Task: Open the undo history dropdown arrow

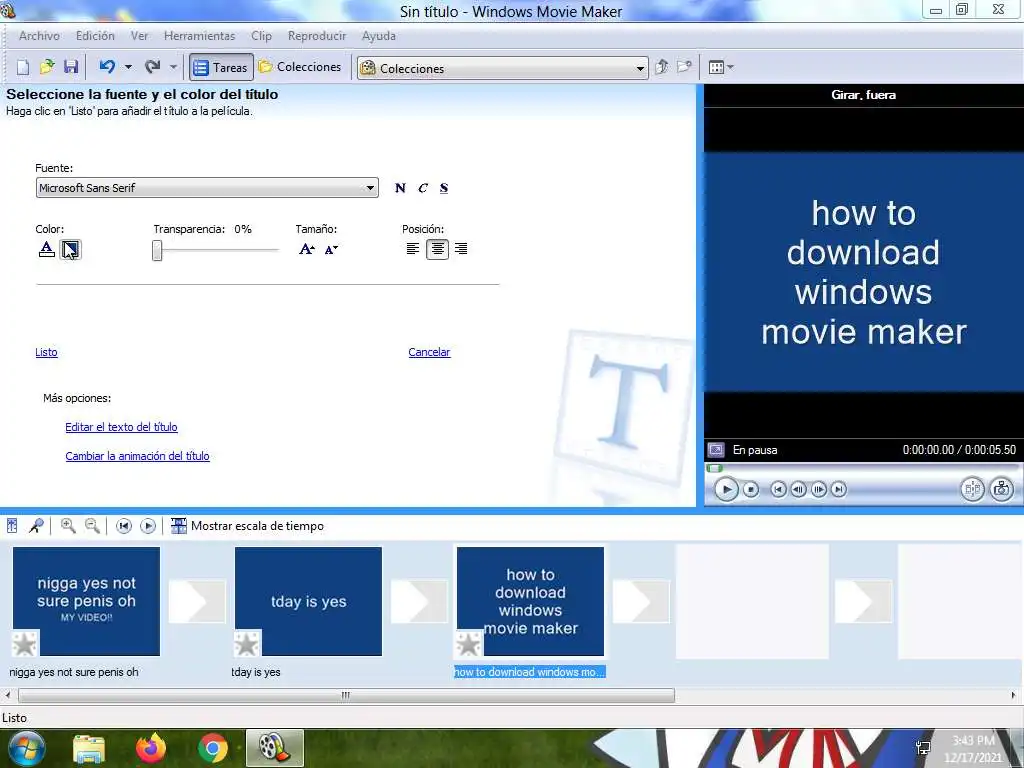Action: tap(128, 67)
